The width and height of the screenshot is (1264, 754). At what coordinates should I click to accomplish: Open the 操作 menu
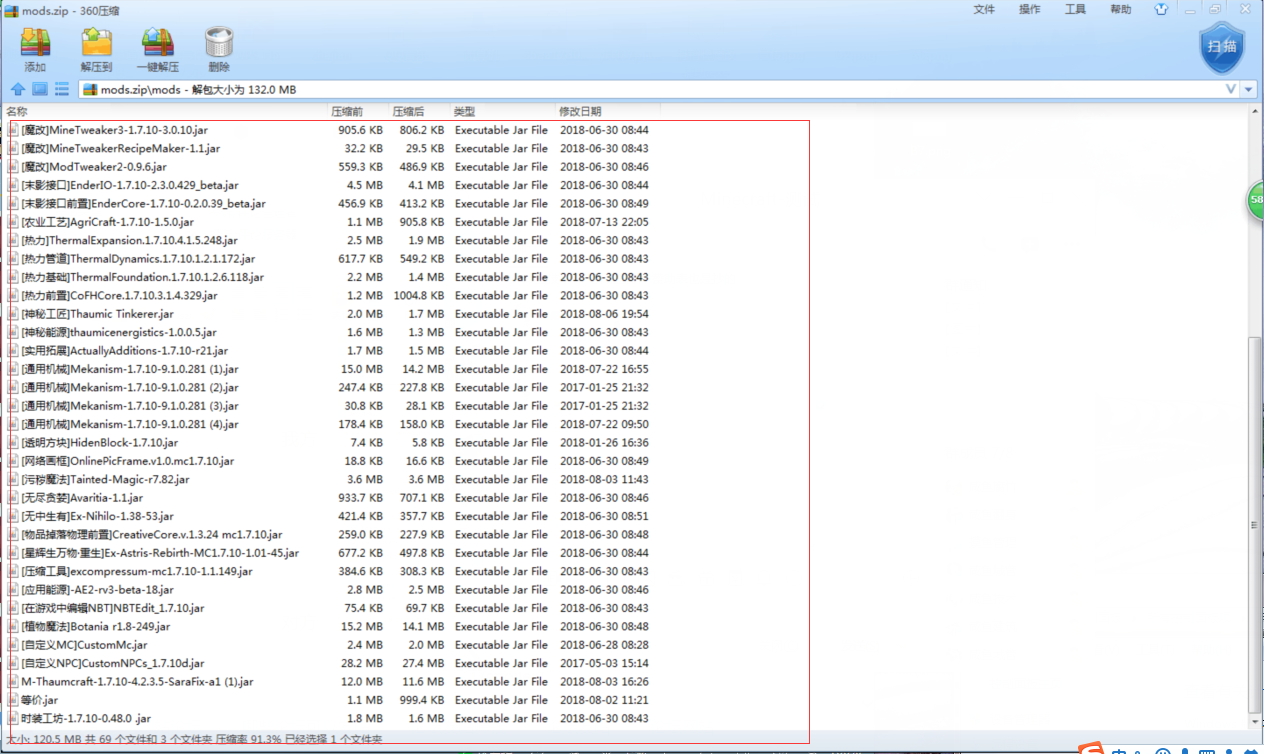1029,9
